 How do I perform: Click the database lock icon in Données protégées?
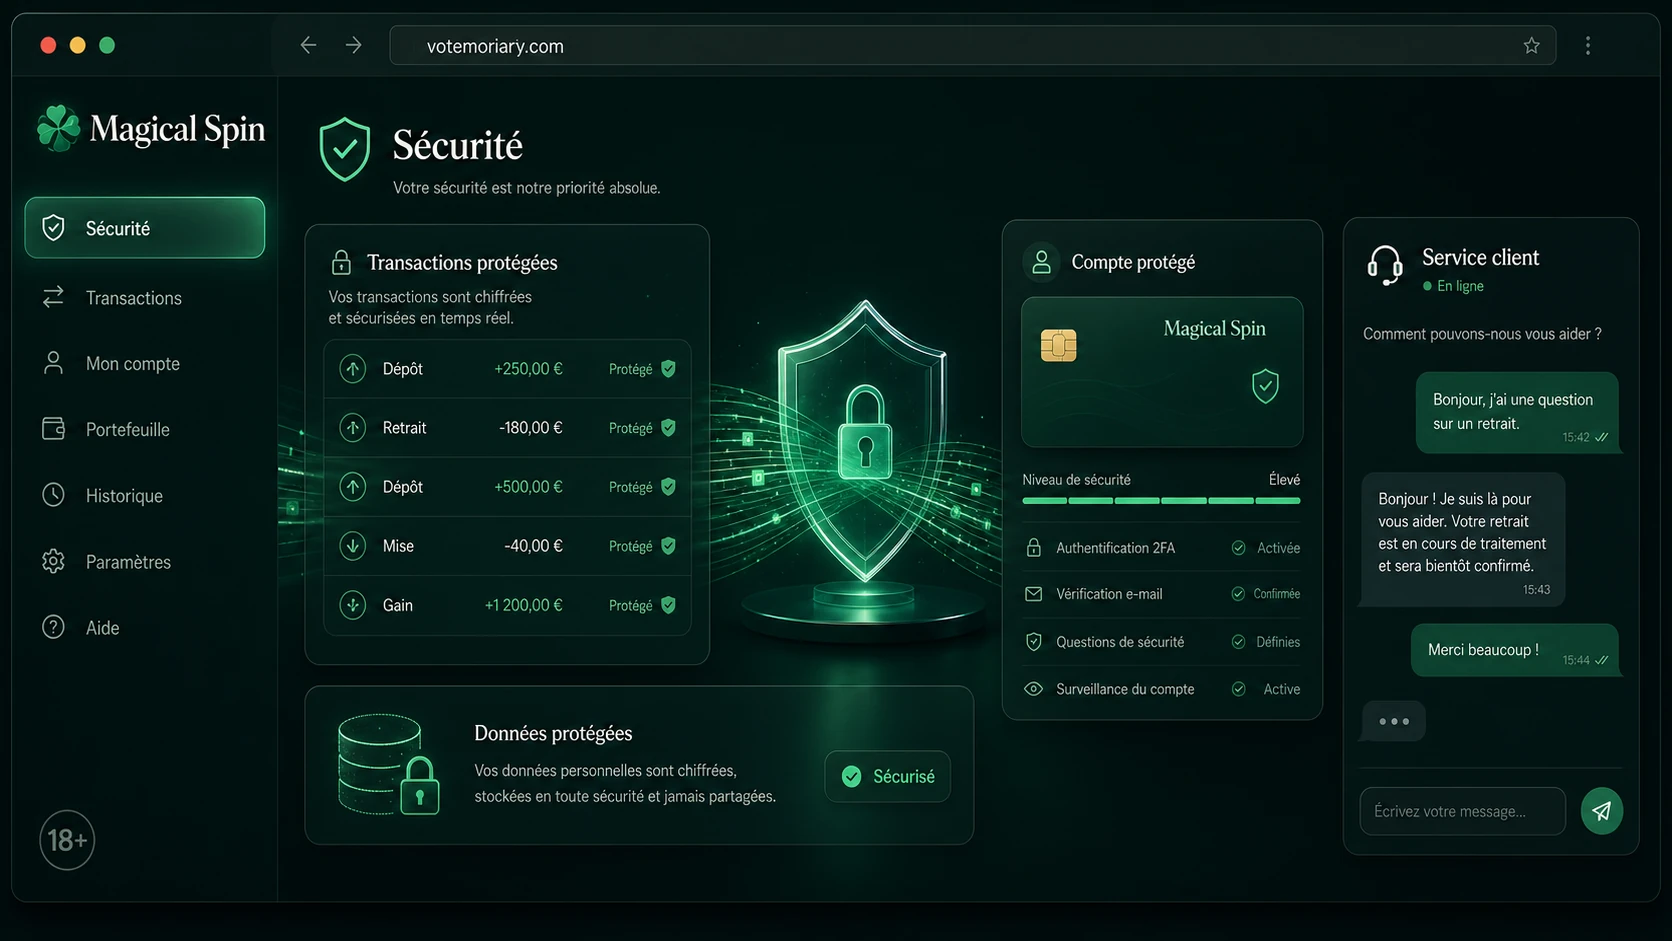(x=388, y=765)
